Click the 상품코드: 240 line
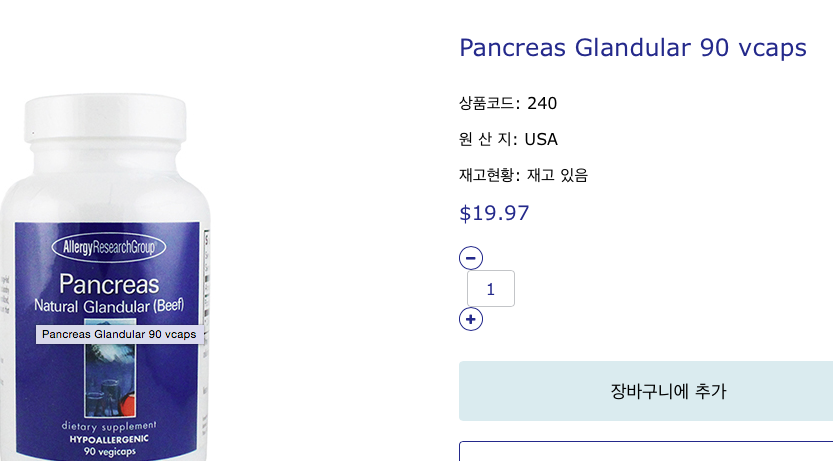Image resolution: width=833 pixels, height=461 pixels. click(x=508, y=103)
